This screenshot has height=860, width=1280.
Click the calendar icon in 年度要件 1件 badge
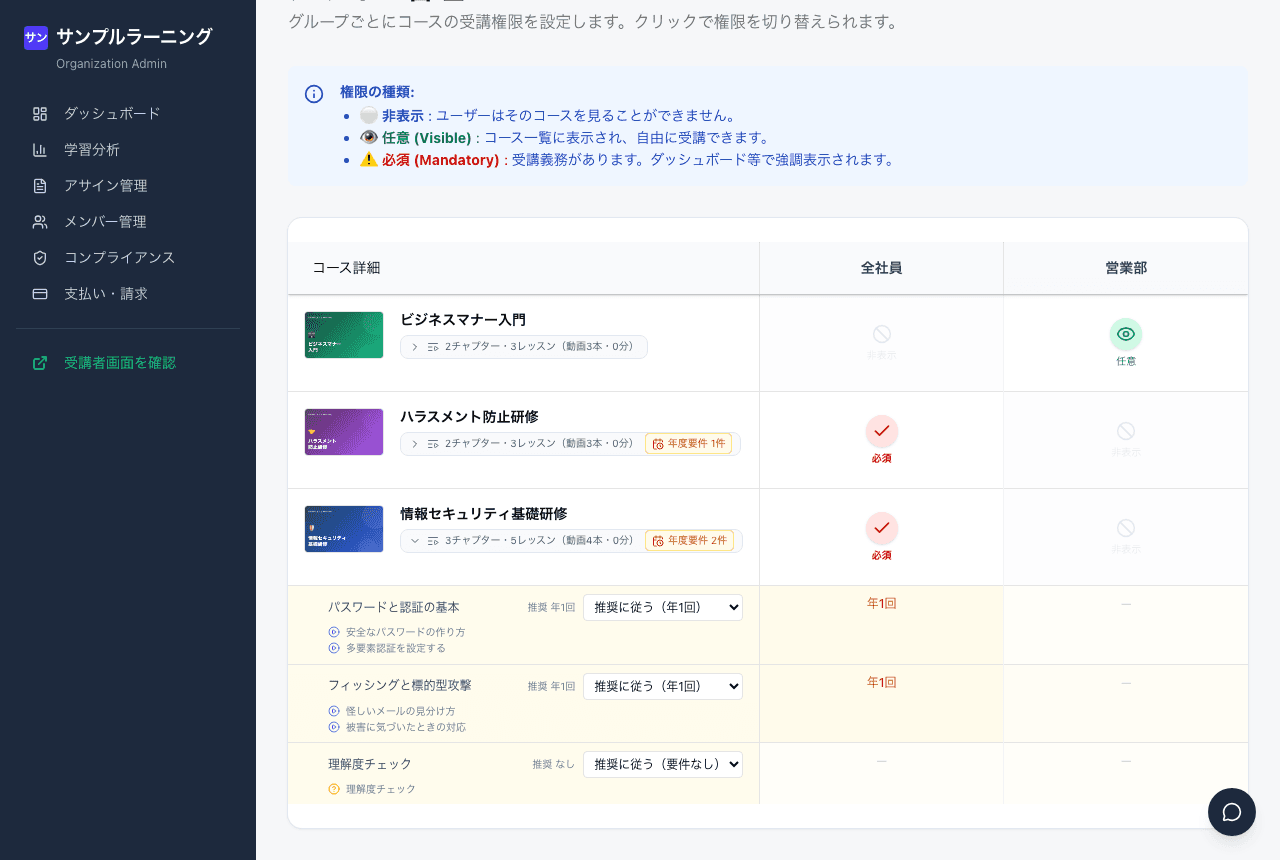658,443
